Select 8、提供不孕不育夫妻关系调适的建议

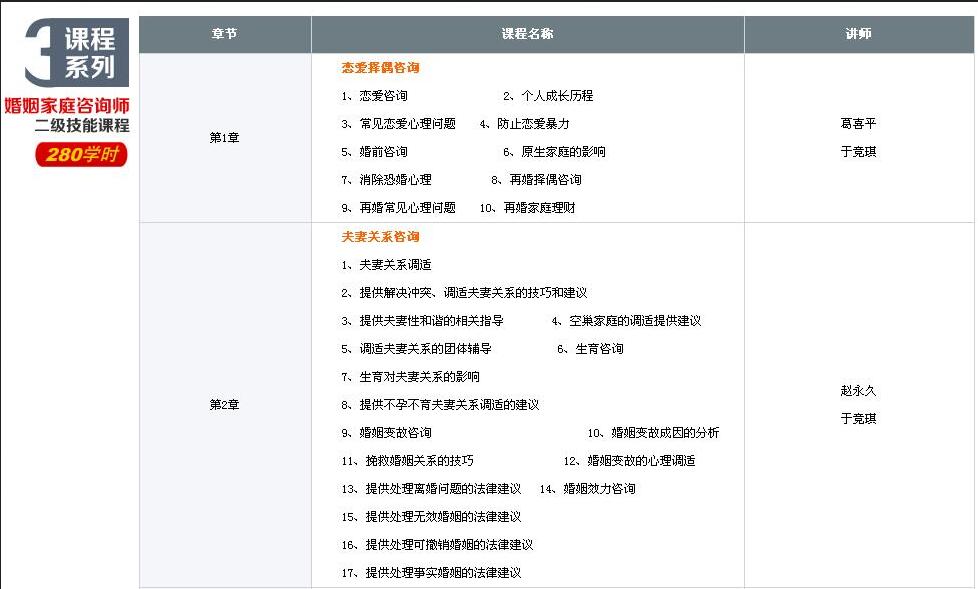440,406
